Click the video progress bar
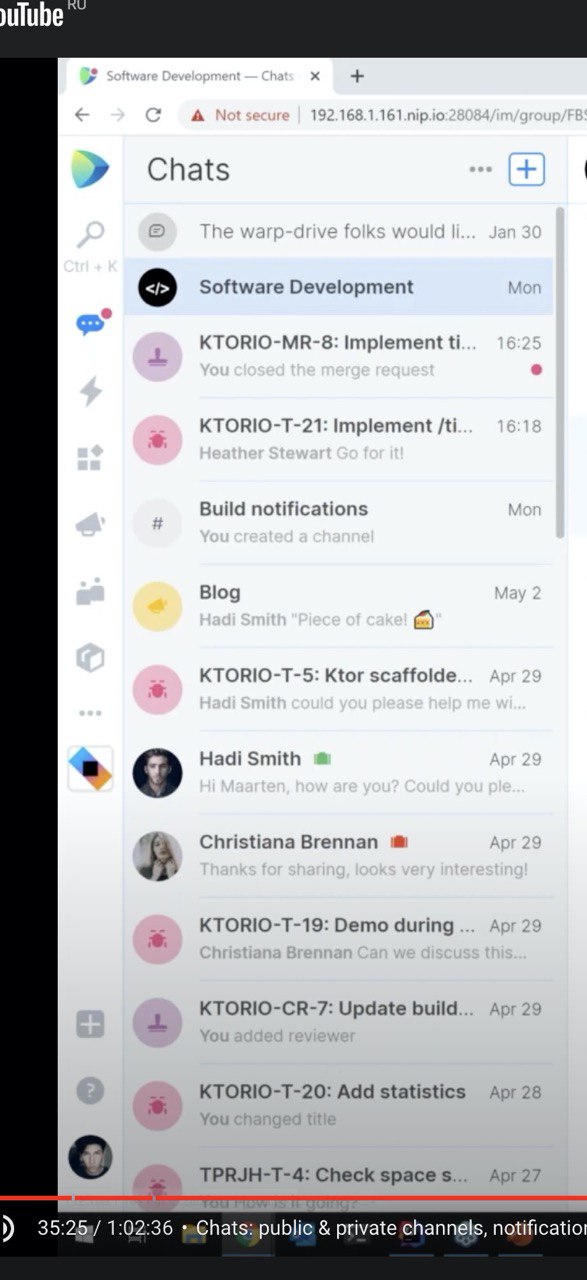 pyautogui.click(x=293, y=1197)
